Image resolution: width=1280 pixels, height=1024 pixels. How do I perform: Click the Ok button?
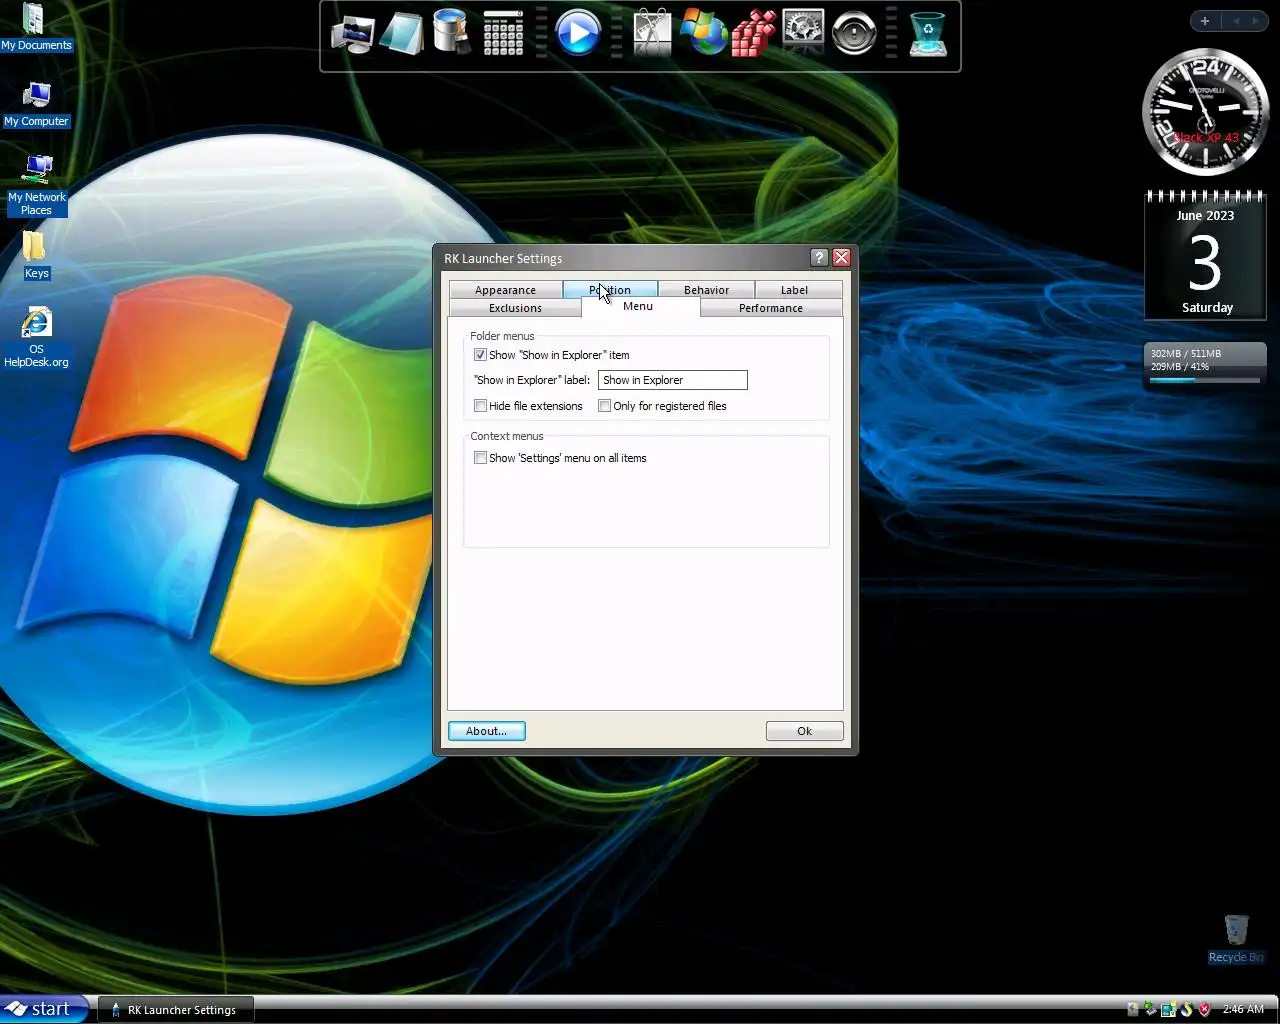pyautogui.click(x=804, y=731)
